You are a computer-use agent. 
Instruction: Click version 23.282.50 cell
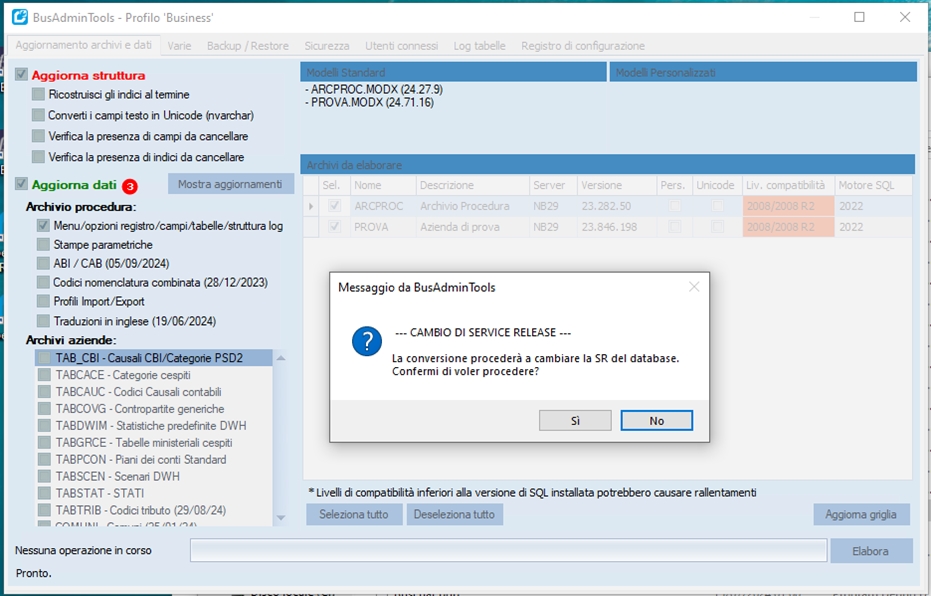point(616,206)
